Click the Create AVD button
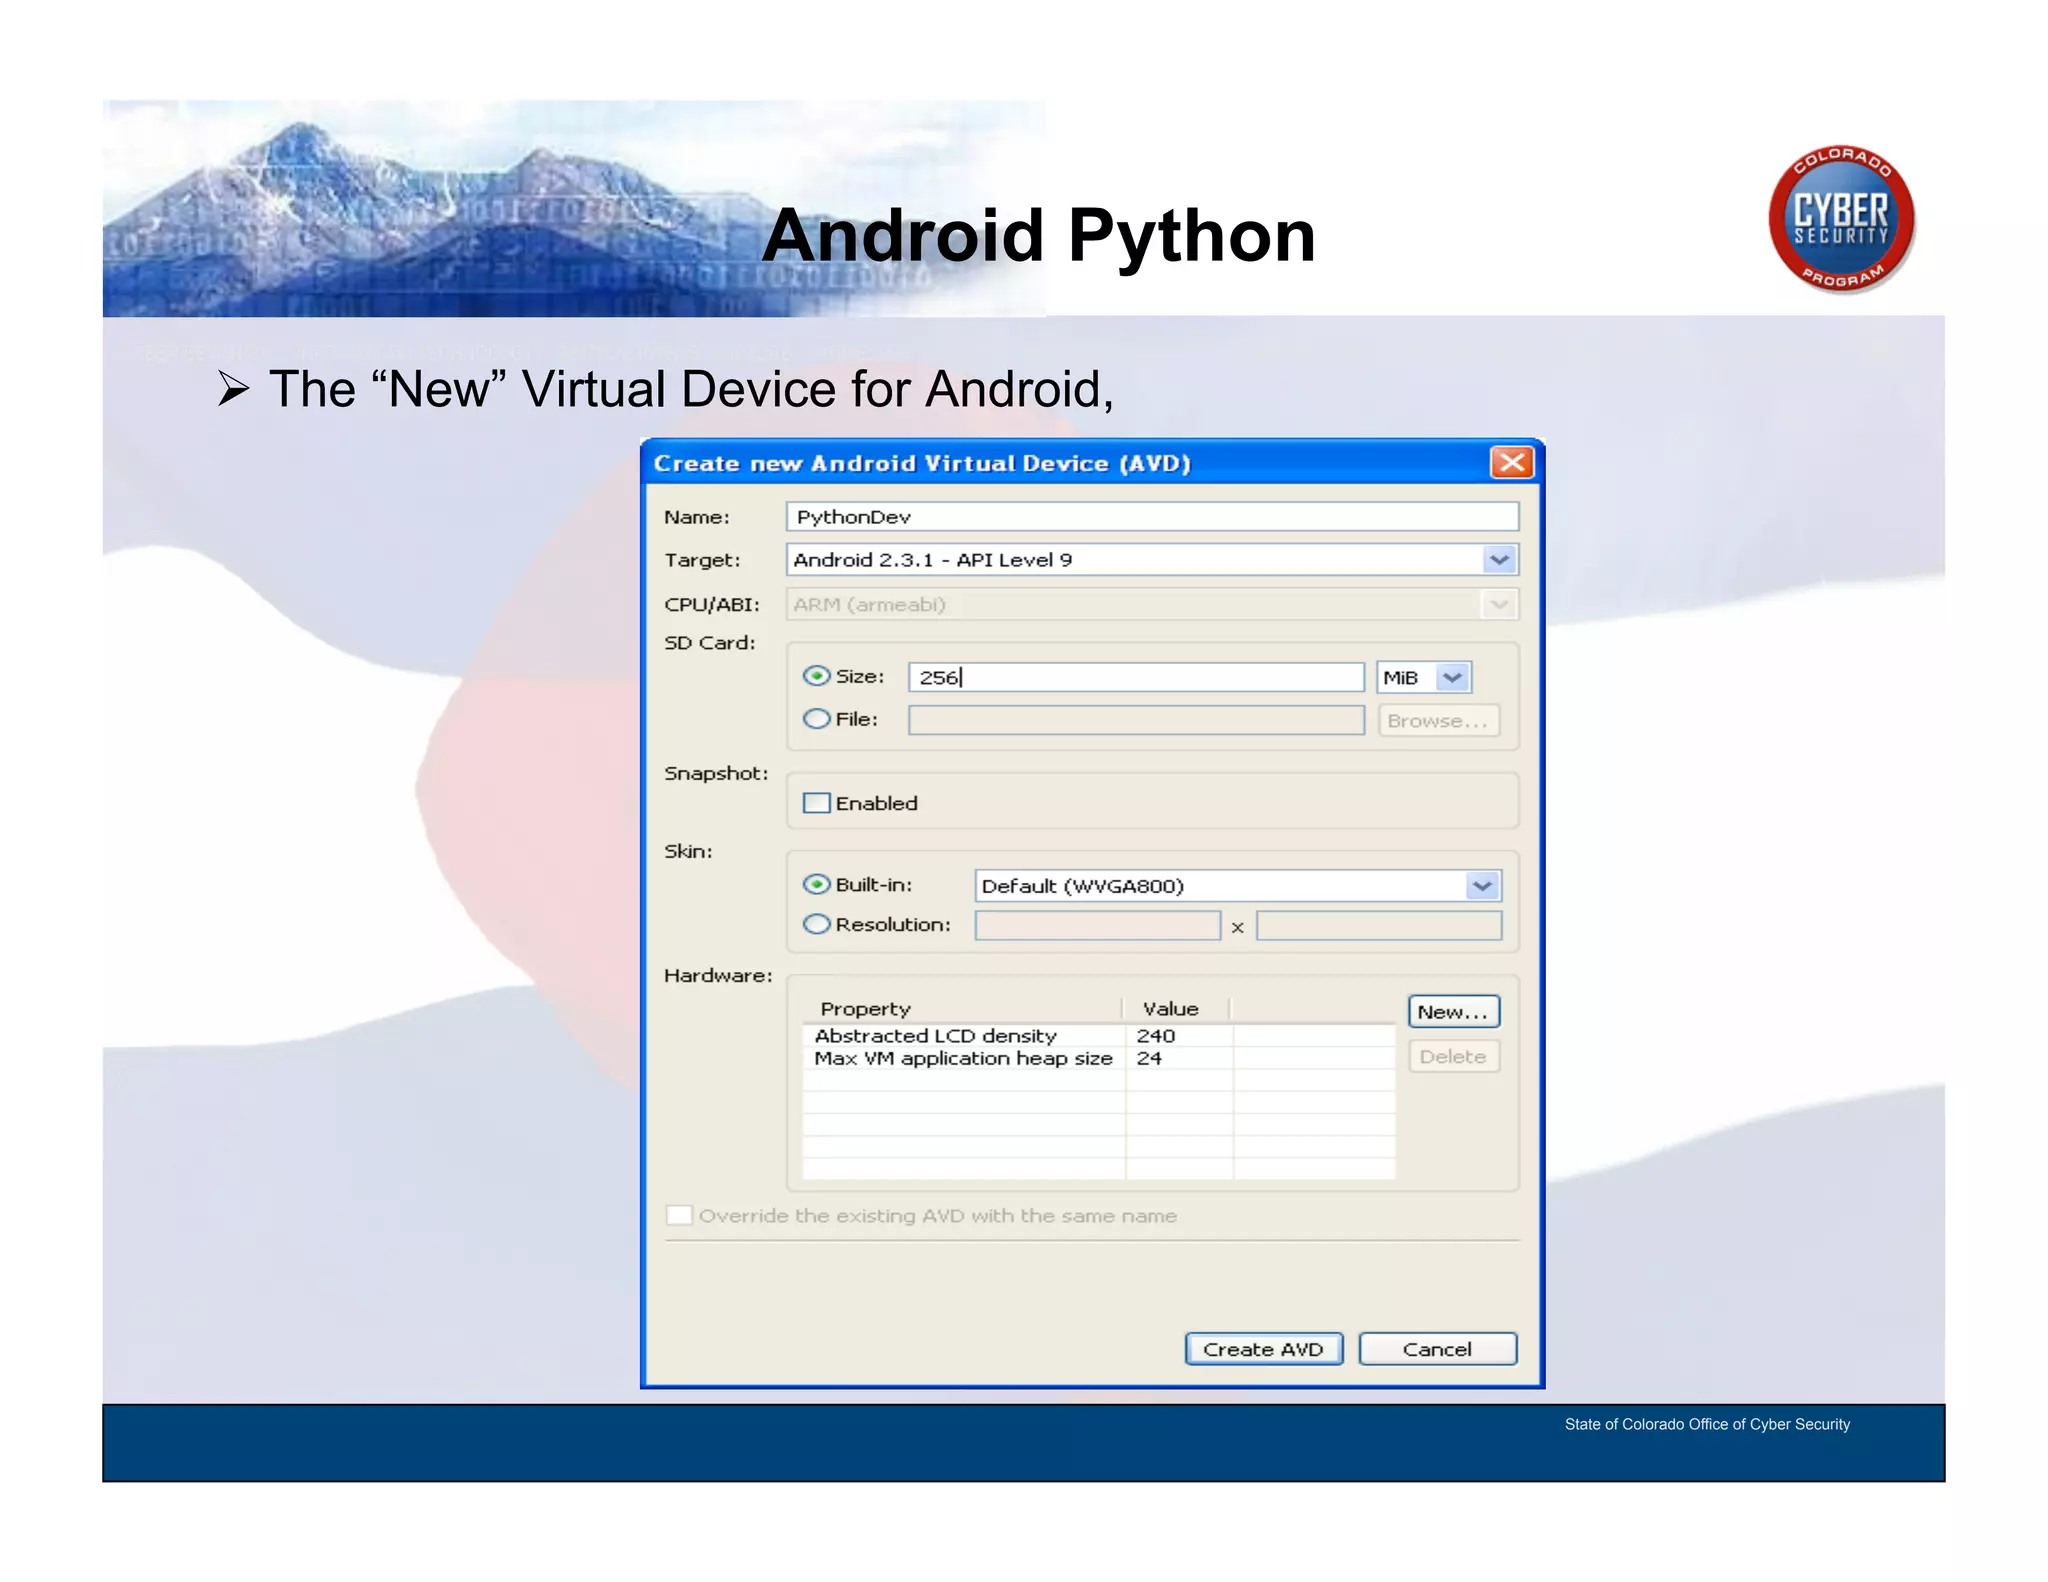 click(x=1263, y=1349)
